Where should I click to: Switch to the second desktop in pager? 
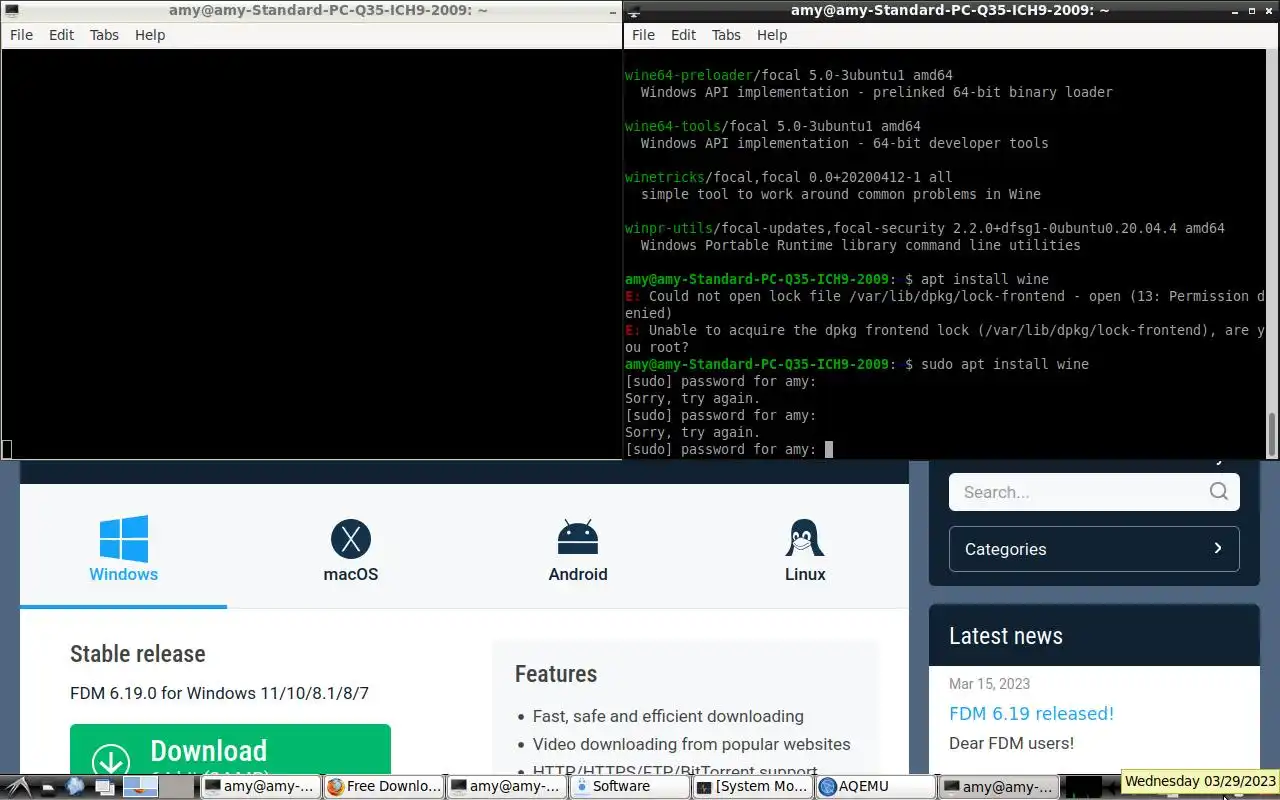(176, 787)
